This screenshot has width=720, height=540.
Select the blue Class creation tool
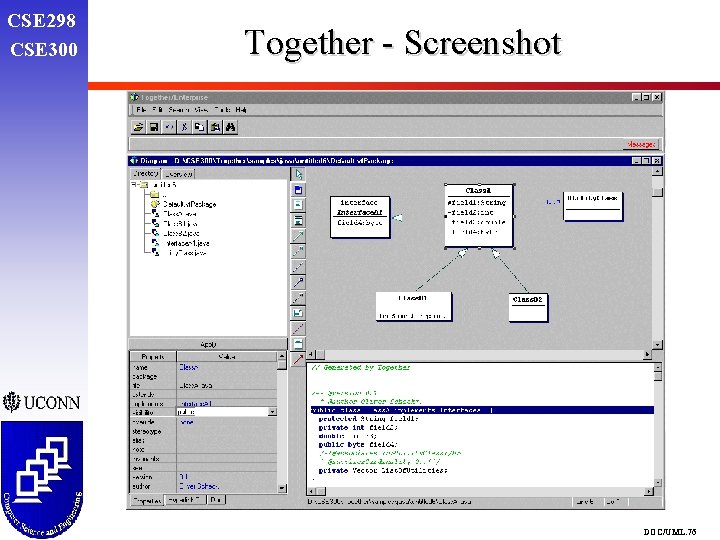[x=298, y=190]
